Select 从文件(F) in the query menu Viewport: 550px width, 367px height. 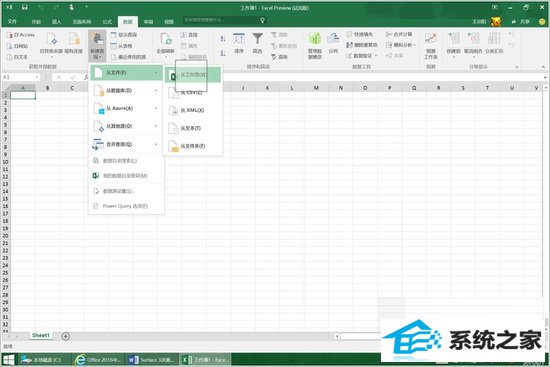coord(126,73)
